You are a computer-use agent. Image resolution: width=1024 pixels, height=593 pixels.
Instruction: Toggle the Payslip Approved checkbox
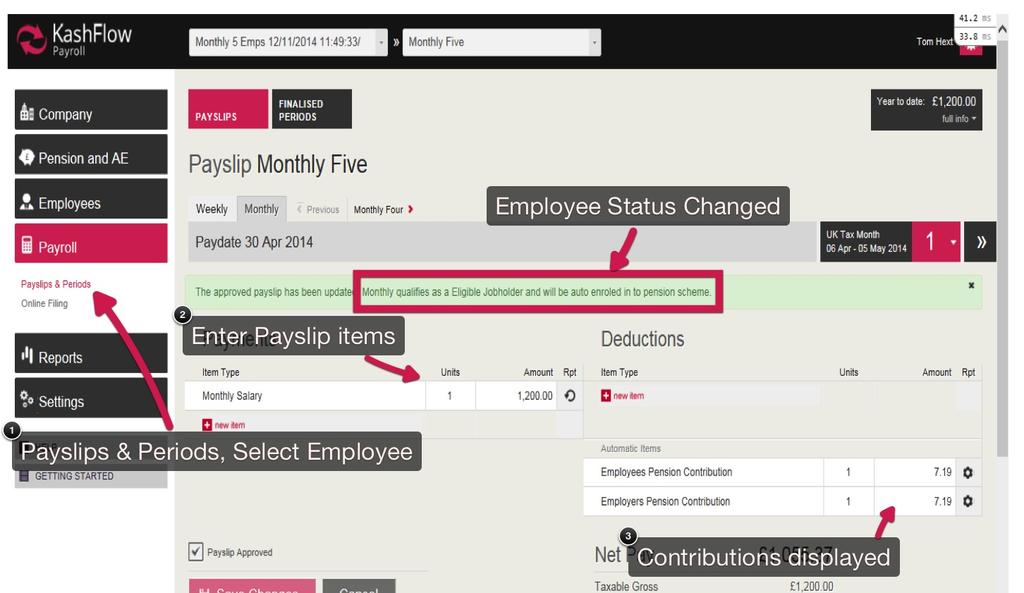click(196, 551)
